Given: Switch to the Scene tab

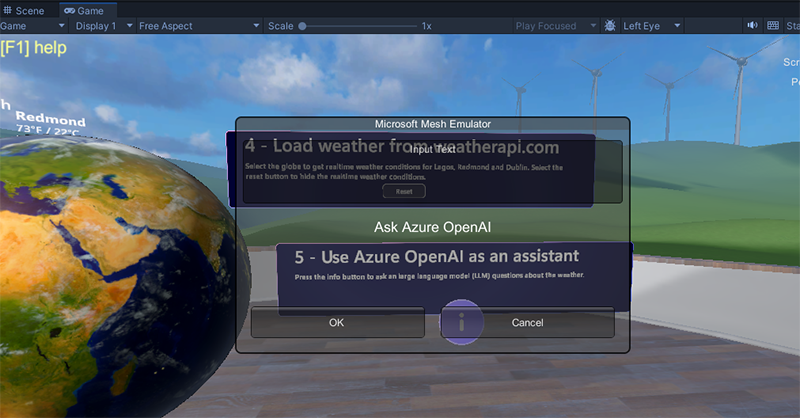Looking at the screenshot, I should point(23,10).
